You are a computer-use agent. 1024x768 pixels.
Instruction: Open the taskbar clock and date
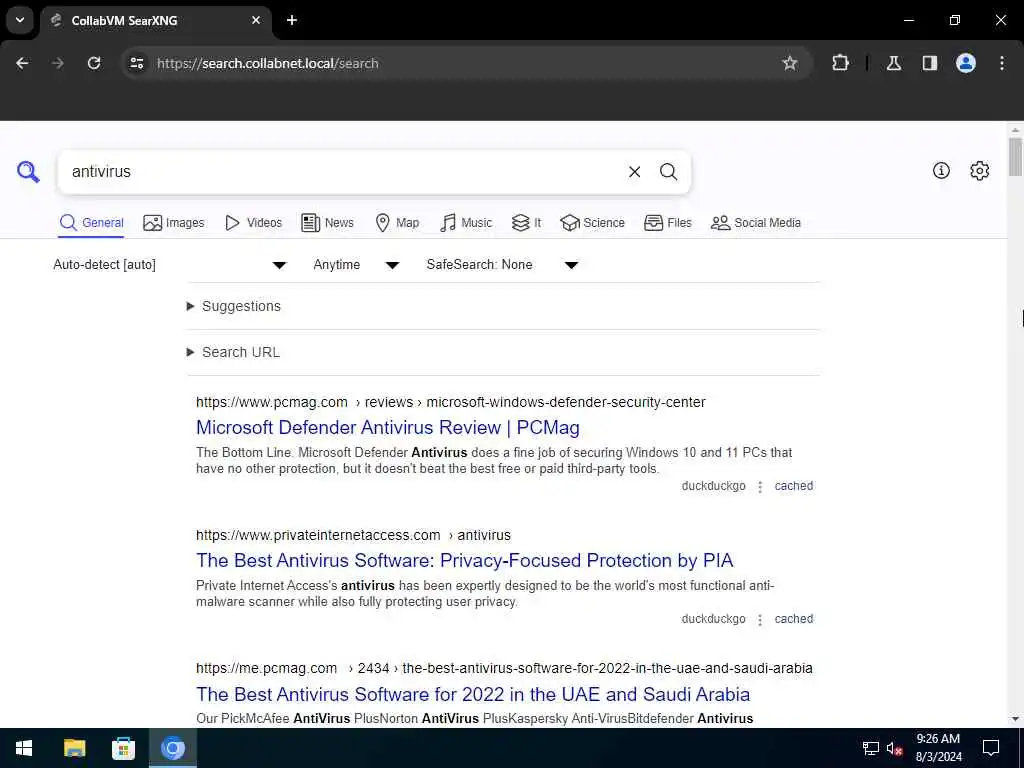coord(938,748)
